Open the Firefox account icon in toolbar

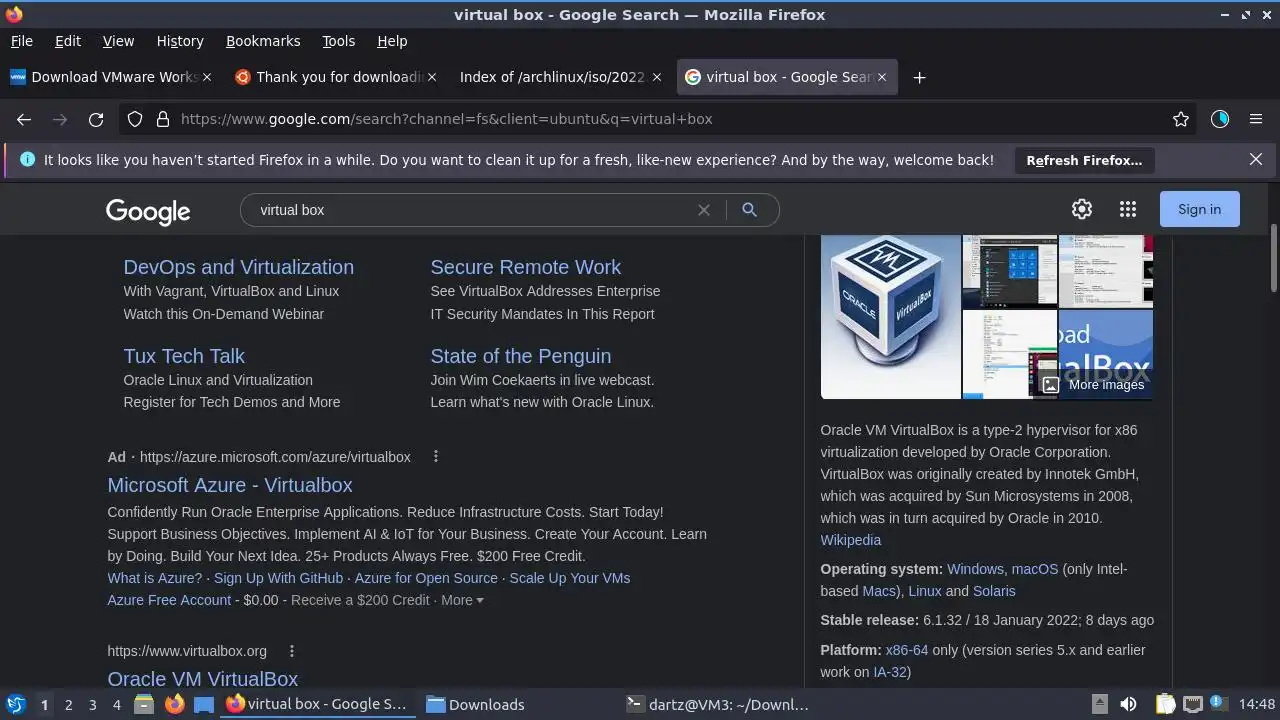coord(1219,119)
